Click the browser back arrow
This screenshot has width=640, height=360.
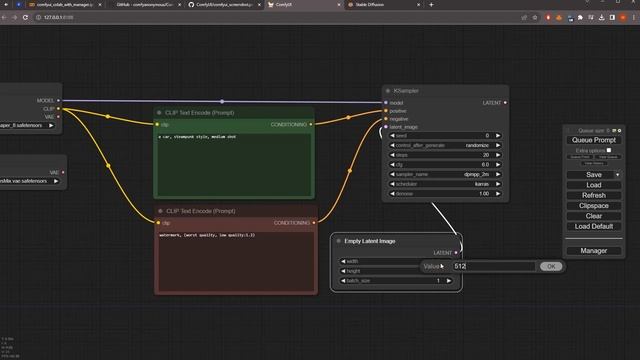[4, 18]
